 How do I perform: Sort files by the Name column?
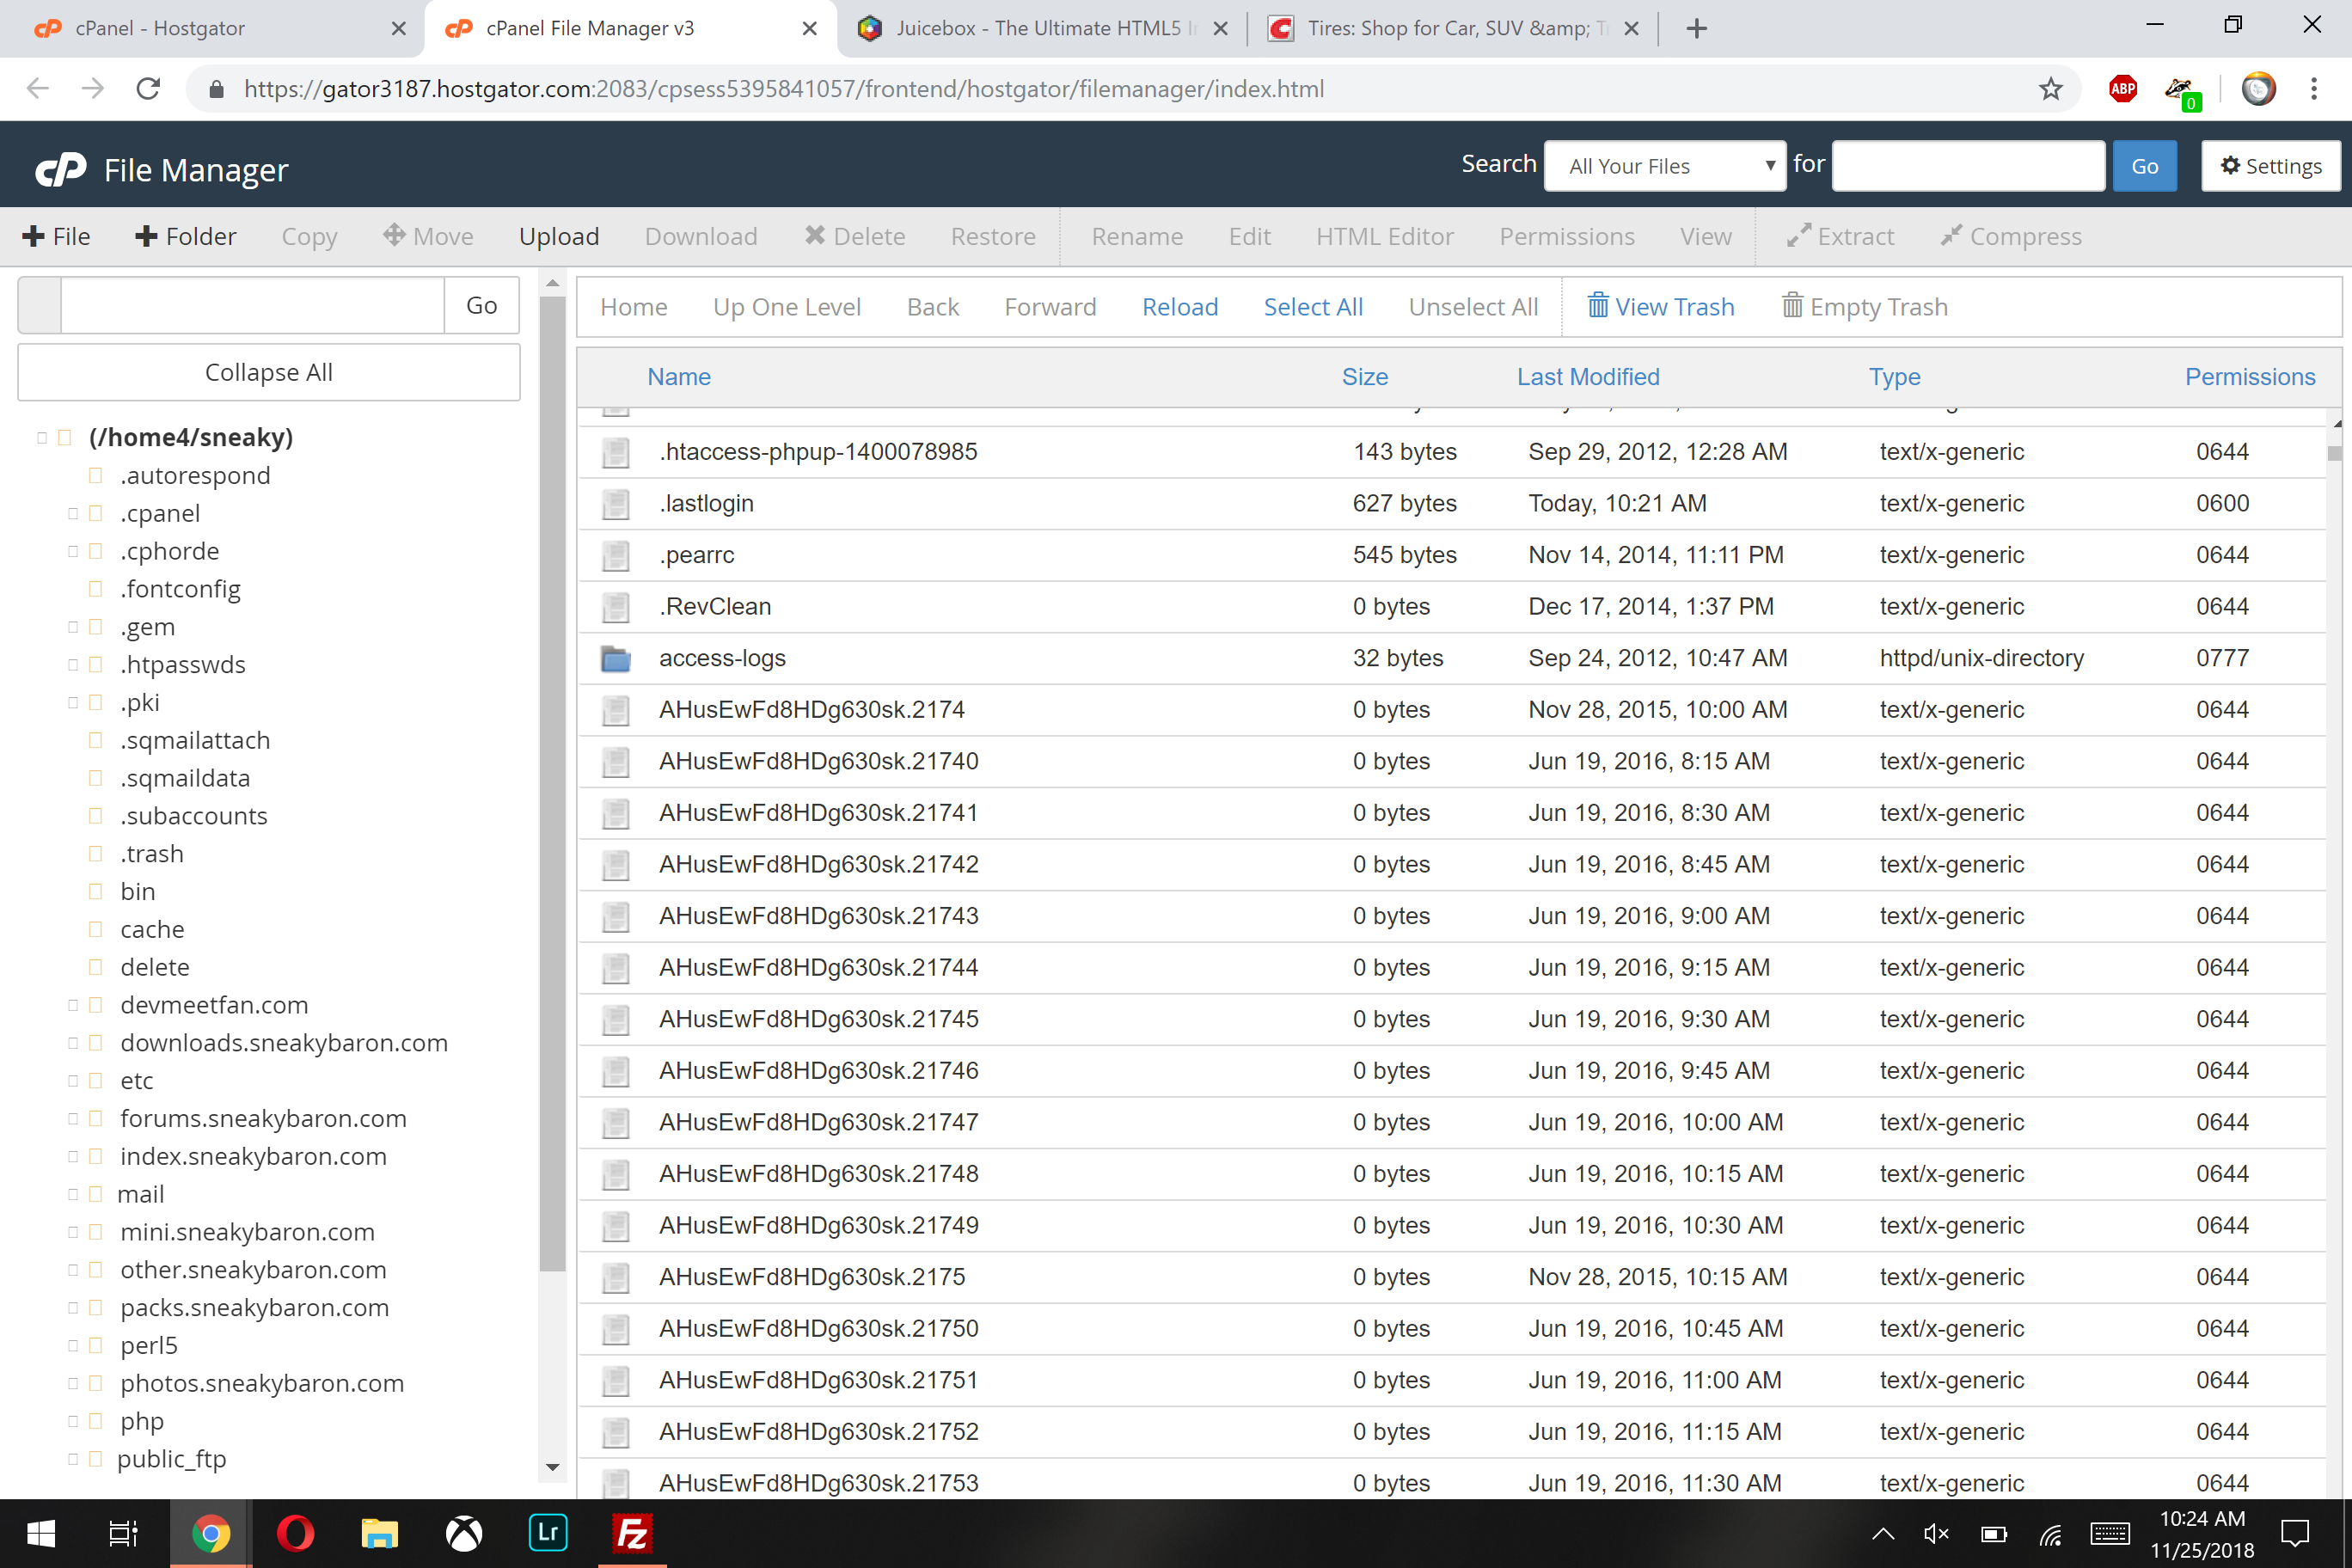tap(679, 377)
